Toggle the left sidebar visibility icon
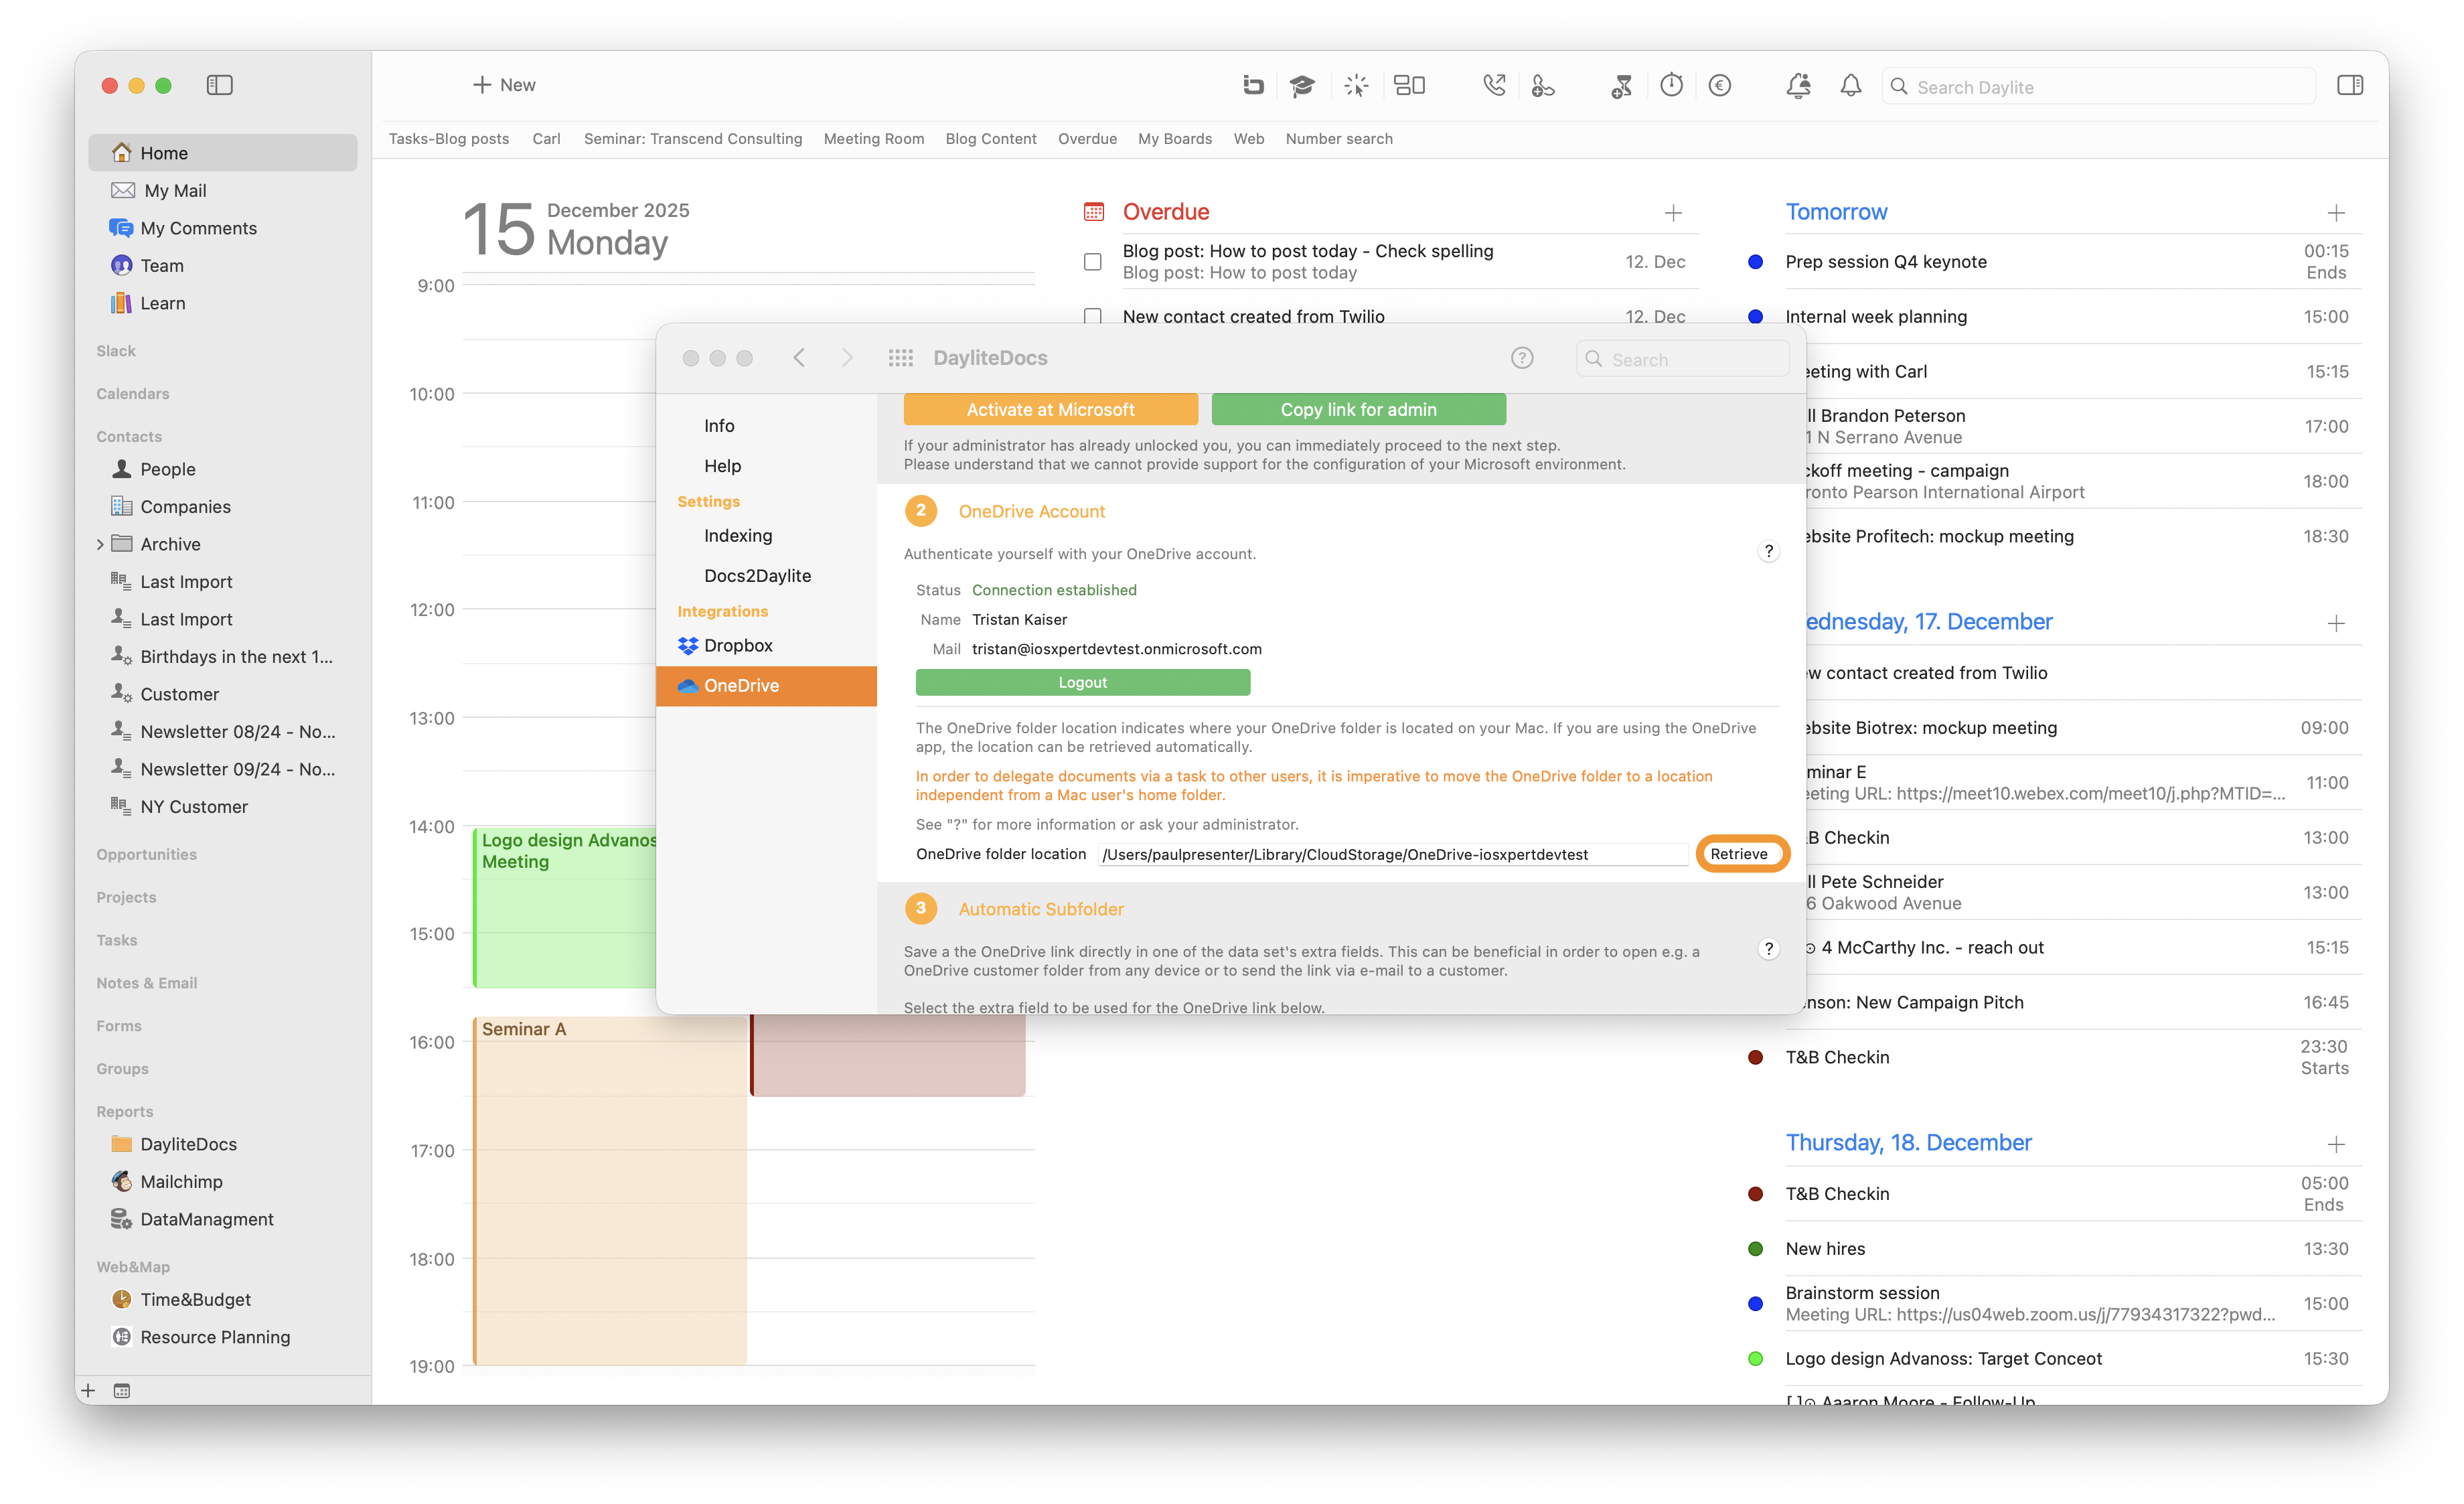Image resolution: width=2464 pixels, height=1504 pixels. (219, 85)
